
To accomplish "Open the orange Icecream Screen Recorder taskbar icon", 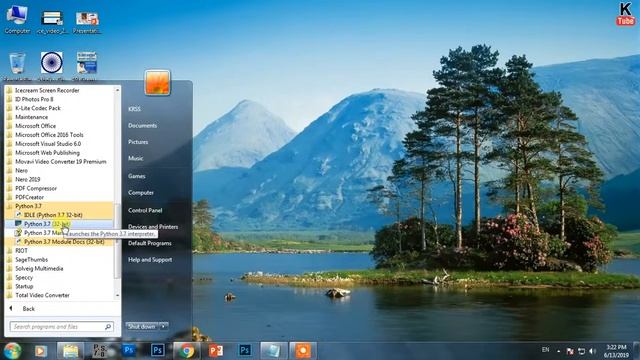I will pos(303,351).
